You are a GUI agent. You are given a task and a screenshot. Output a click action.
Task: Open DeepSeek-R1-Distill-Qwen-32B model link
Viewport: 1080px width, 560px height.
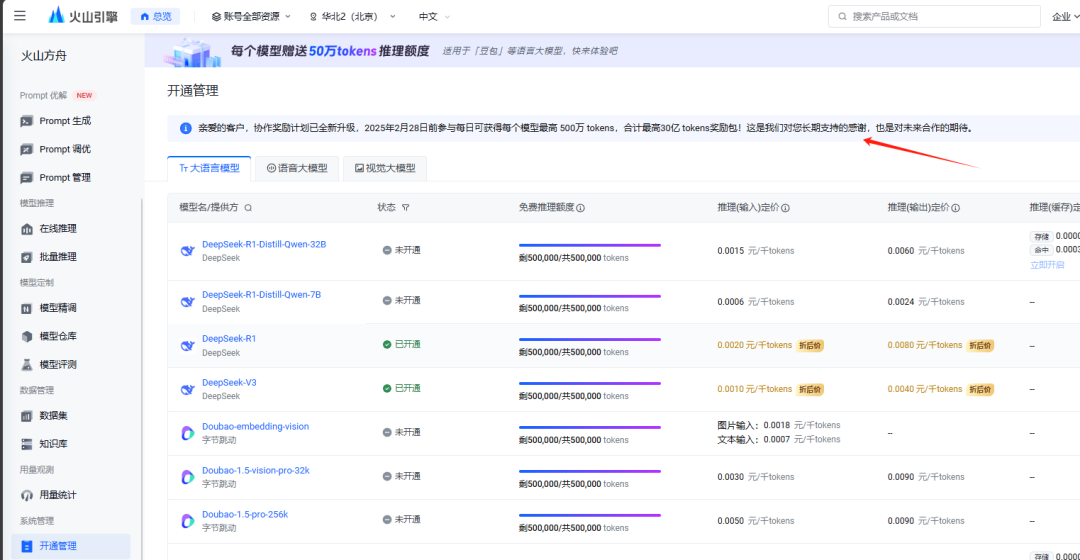click(264, 245)
